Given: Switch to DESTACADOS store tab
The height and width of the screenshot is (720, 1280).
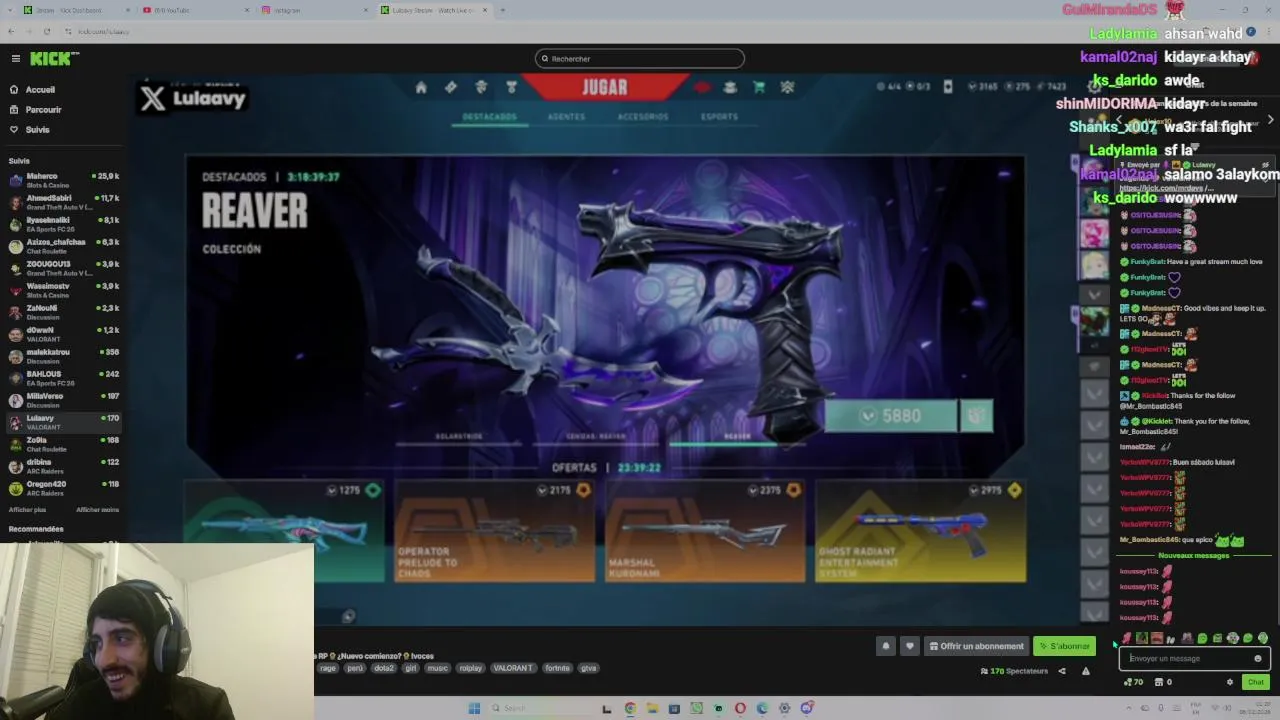Looking at the screenshot, I should click(489, 117).
